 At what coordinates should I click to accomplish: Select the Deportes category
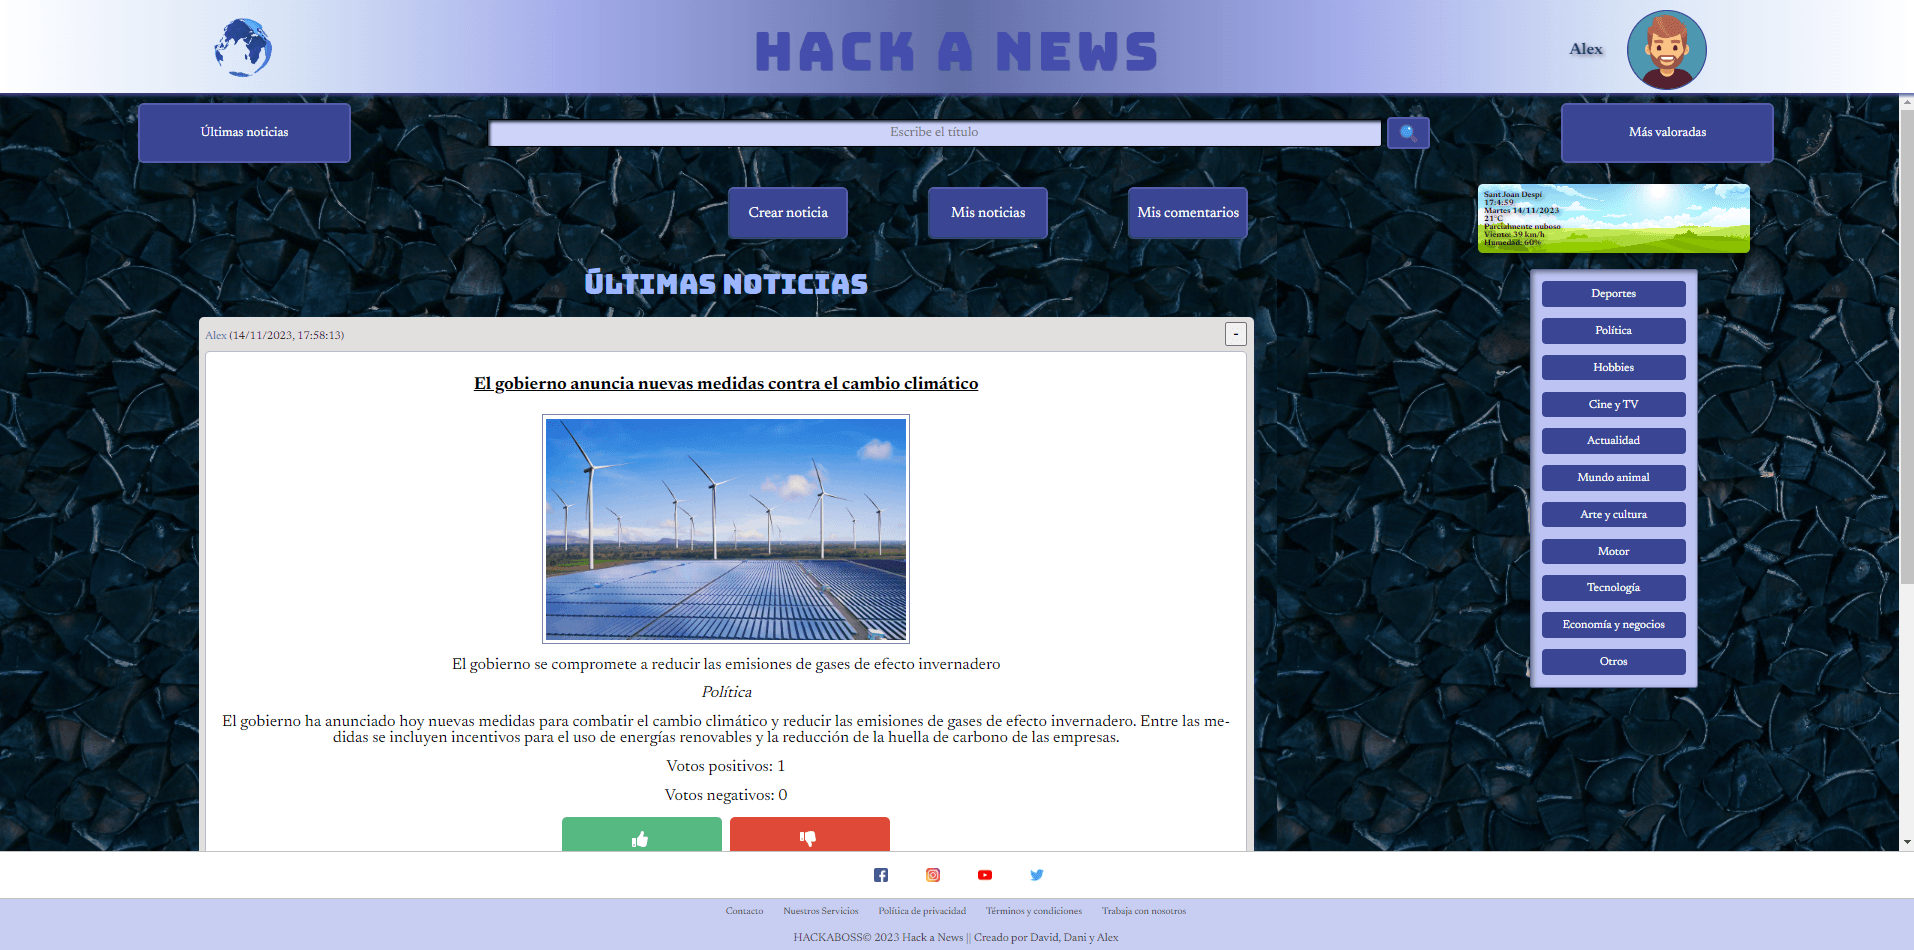coord(1613,294)
